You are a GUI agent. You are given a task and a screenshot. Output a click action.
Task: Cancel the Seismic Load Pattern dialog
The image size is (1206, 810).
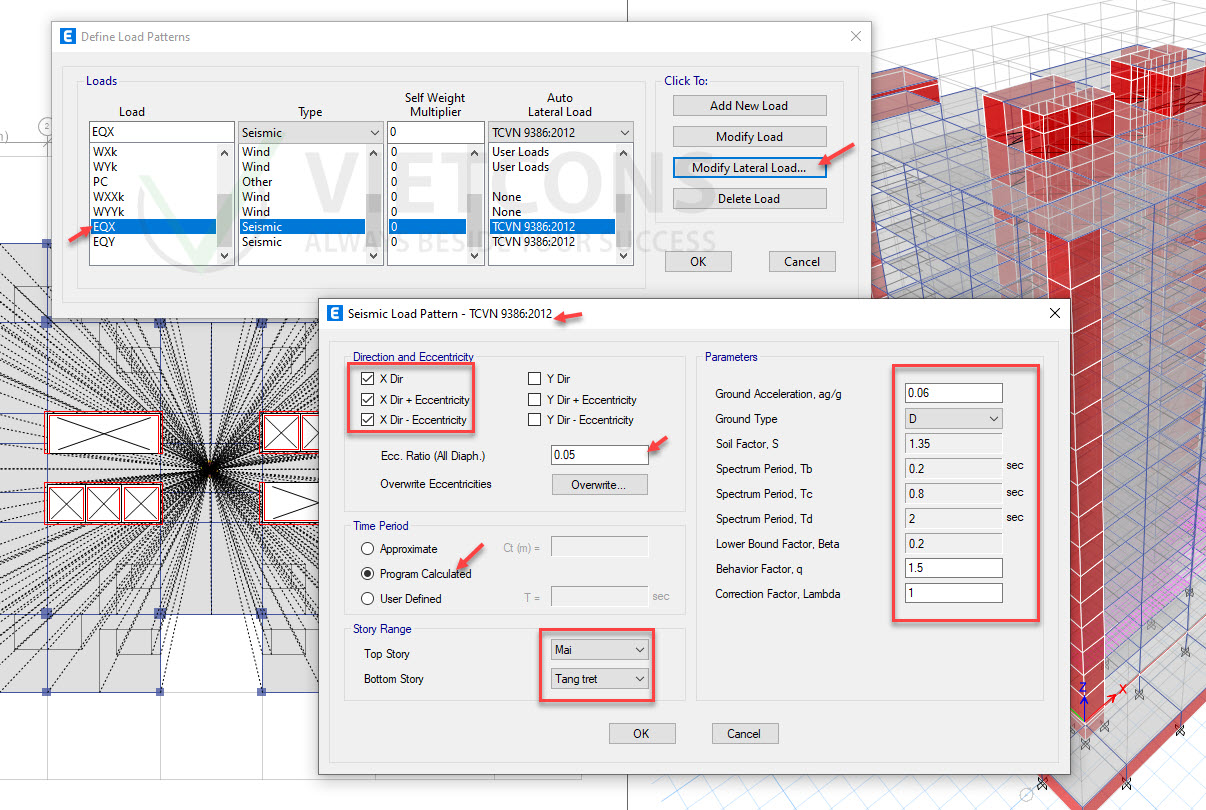click(744, 734)
